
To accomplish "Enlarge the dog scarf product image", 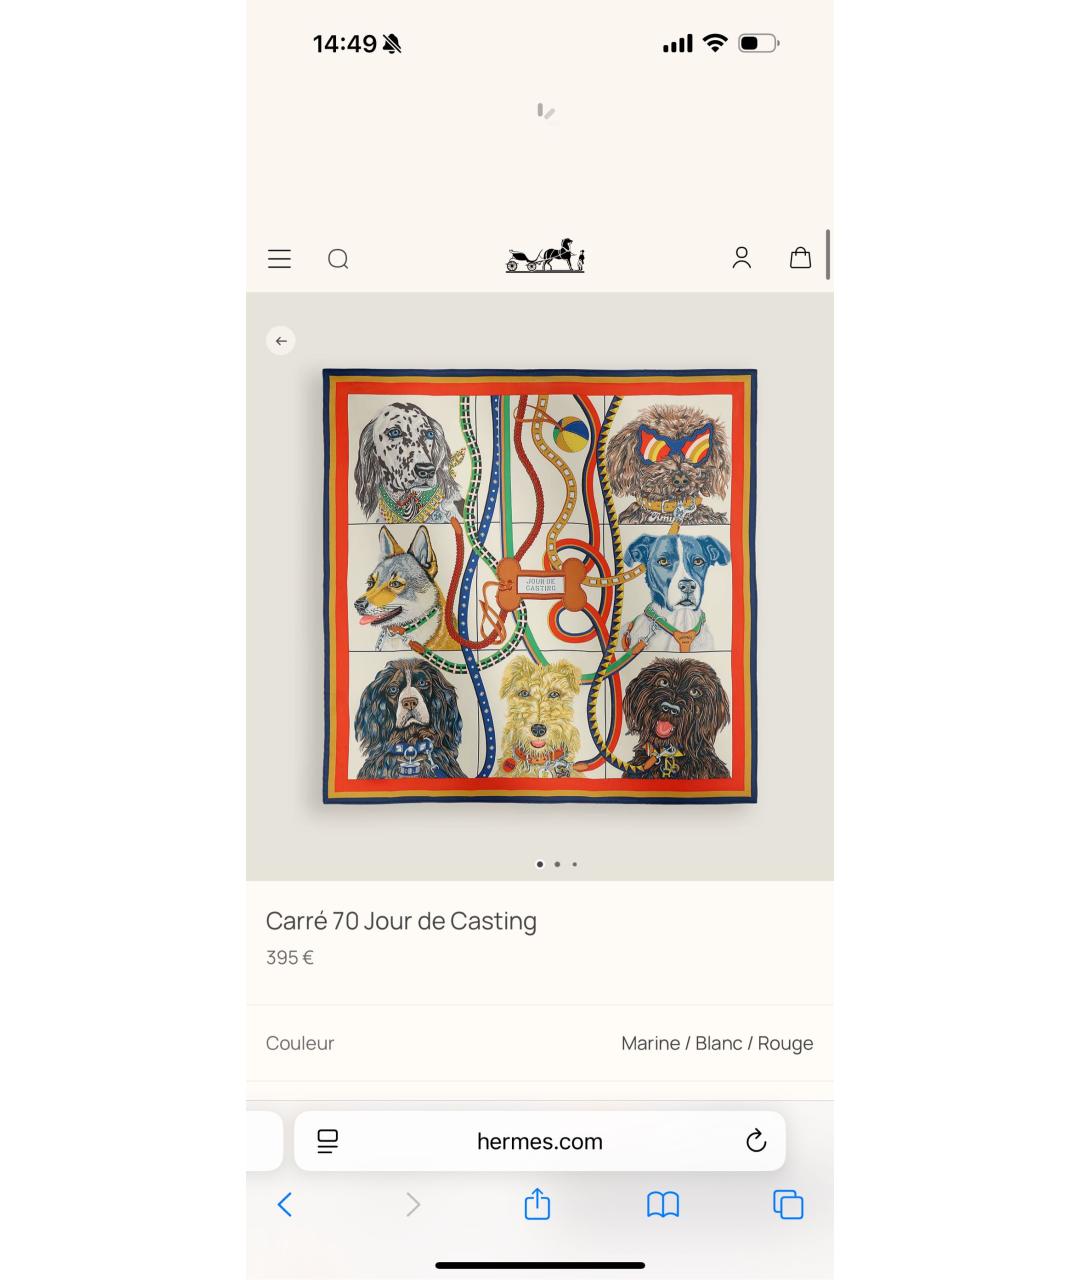I will coord(540,586).
